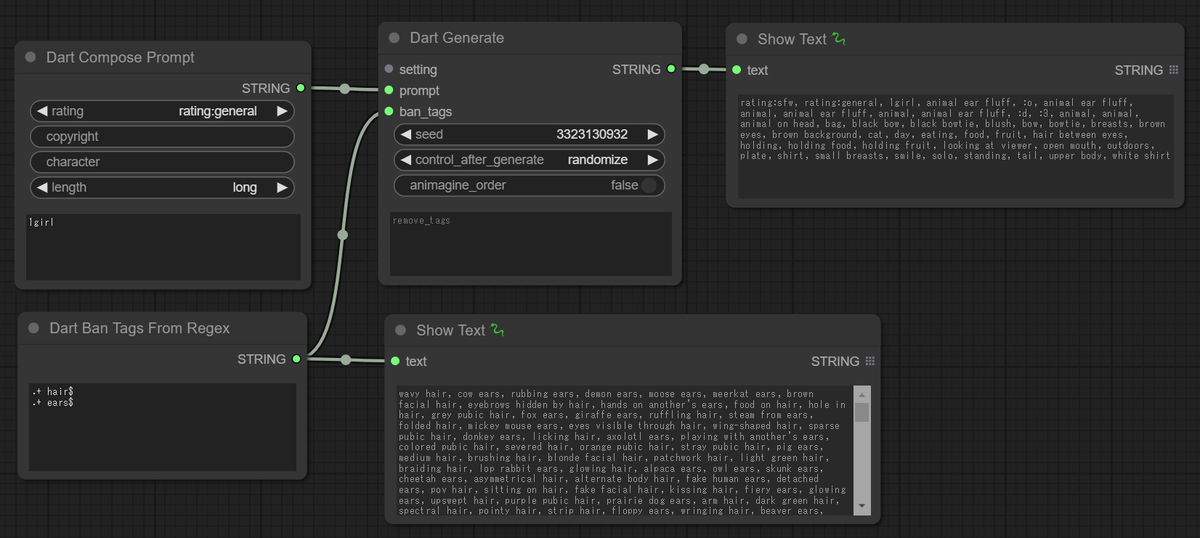Open the randomize option for control_after_generate

point(598,160)
